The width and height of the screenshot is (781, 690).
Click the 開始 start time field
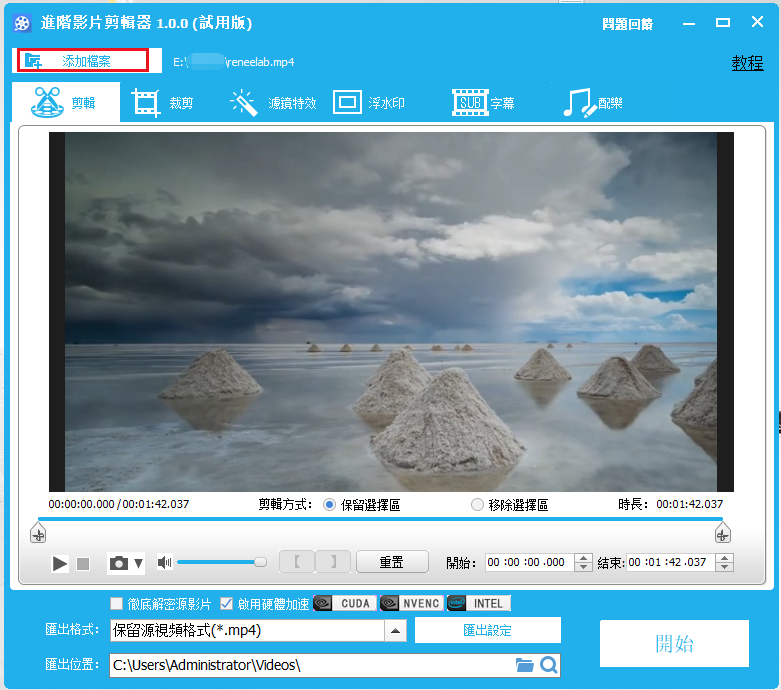[x=529, y=562]
